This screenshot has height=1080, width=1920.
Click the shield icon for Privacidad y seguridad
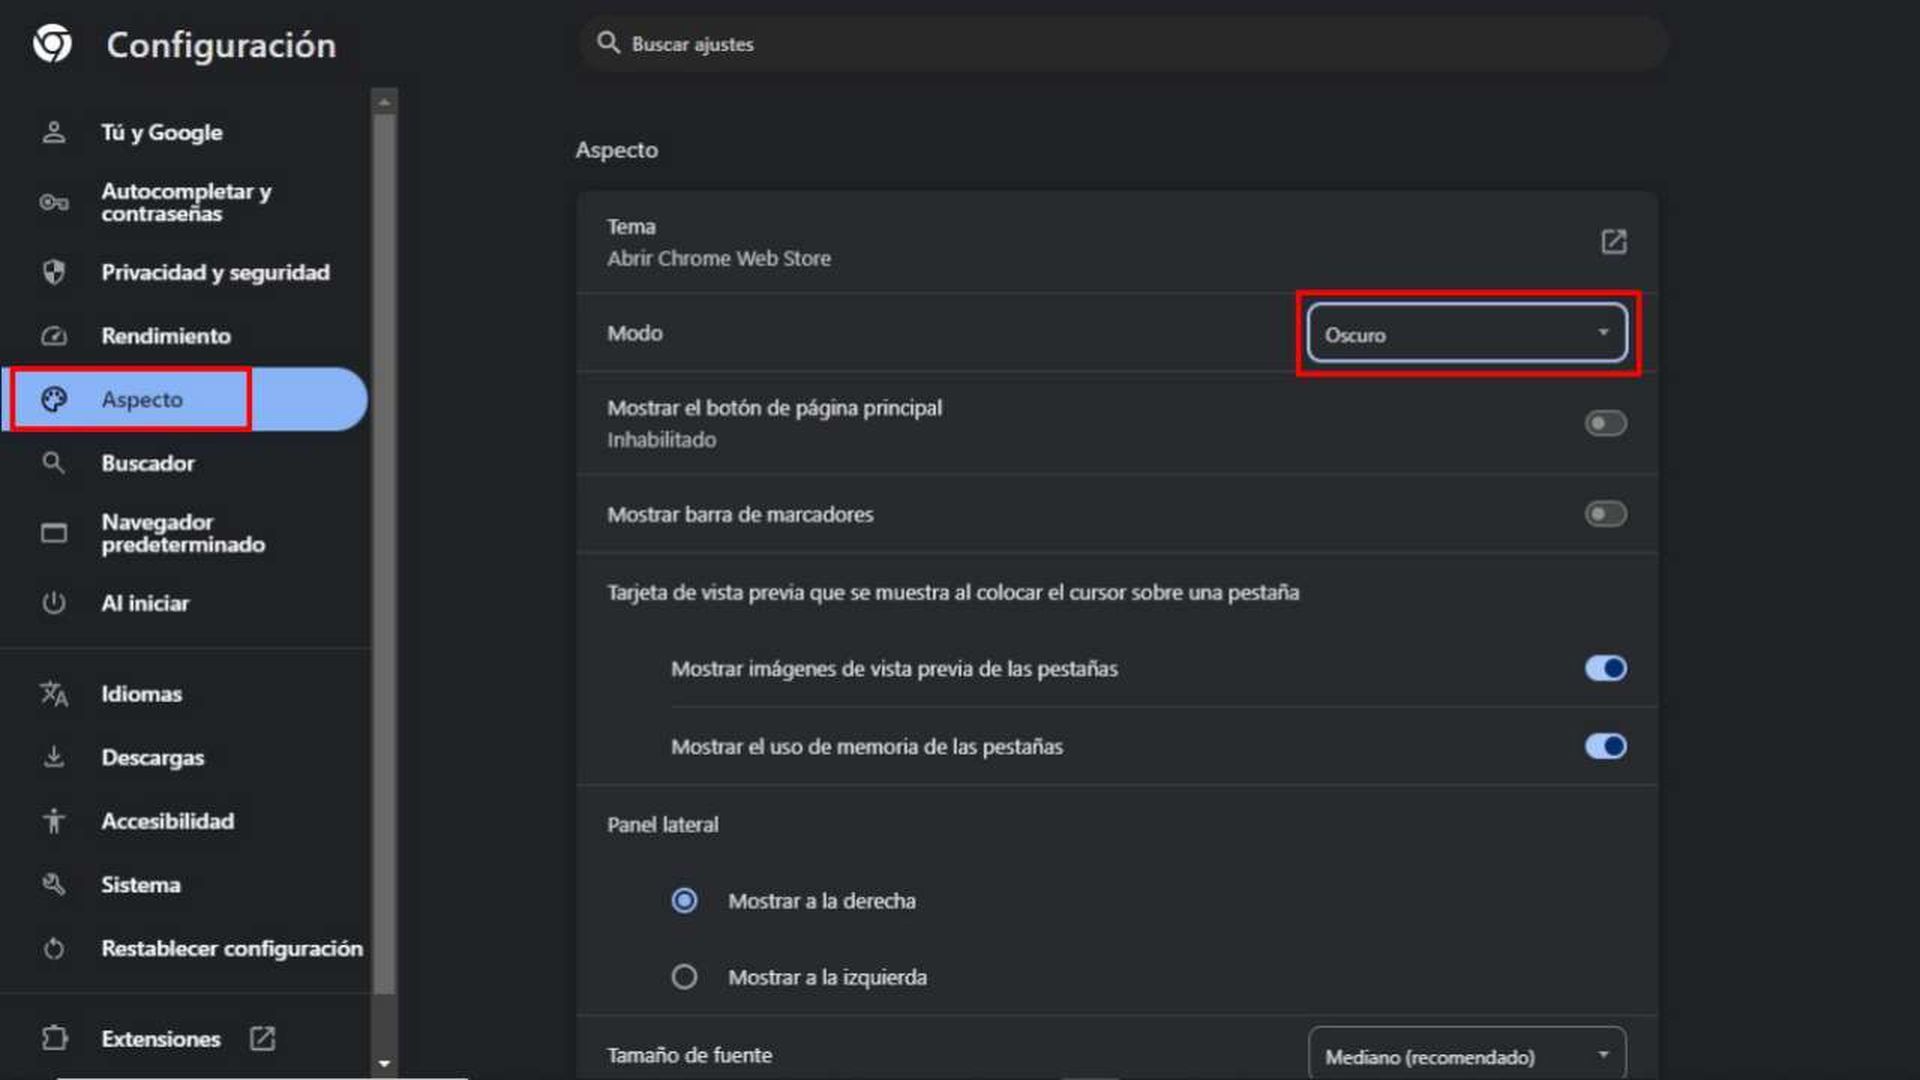click(x=54, y=271)
